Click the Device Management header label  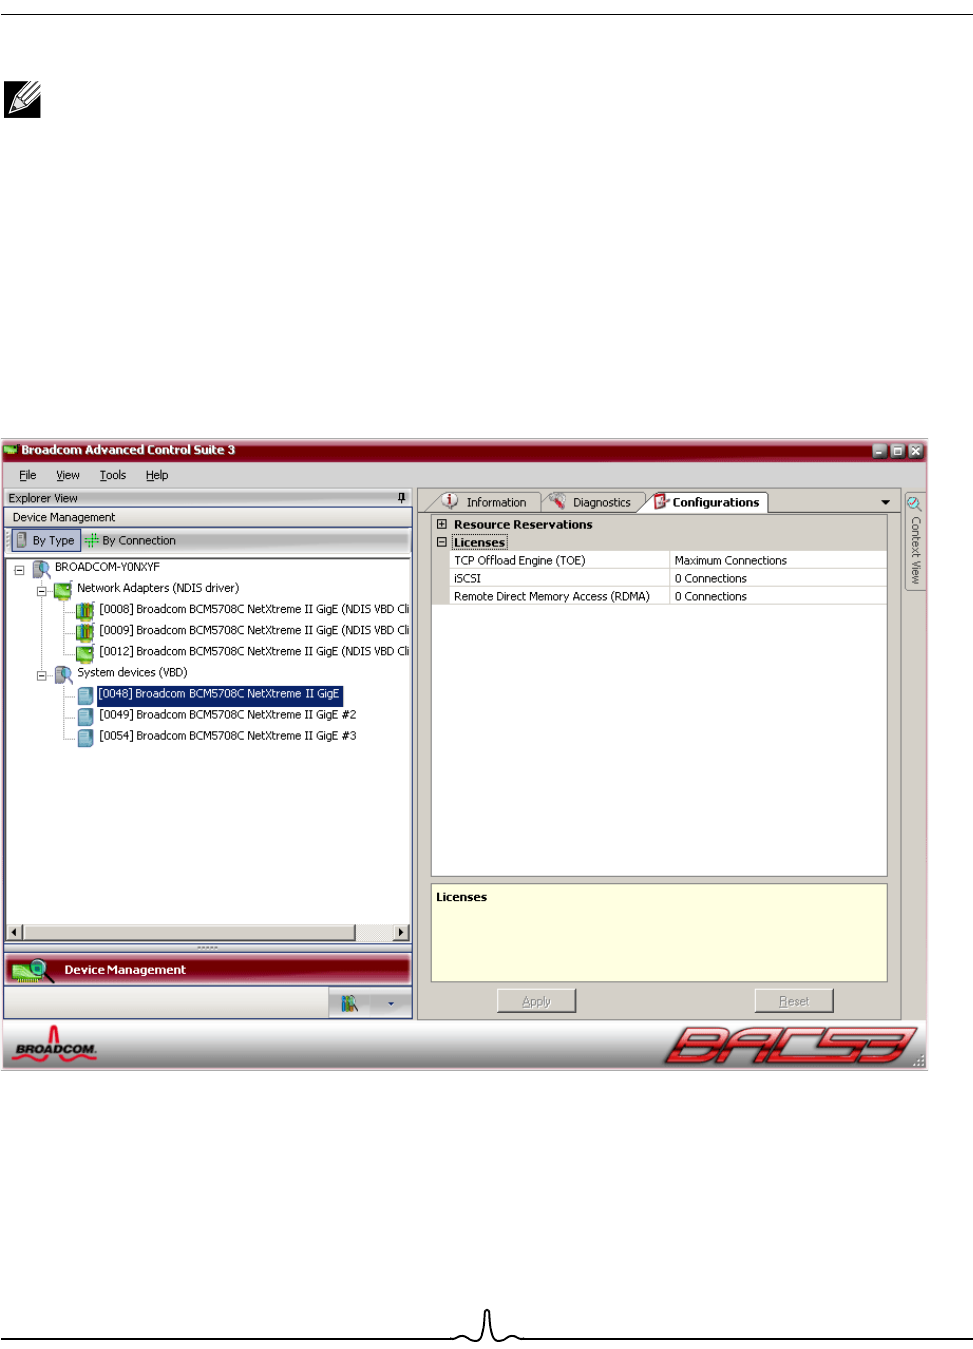(64, 517)
